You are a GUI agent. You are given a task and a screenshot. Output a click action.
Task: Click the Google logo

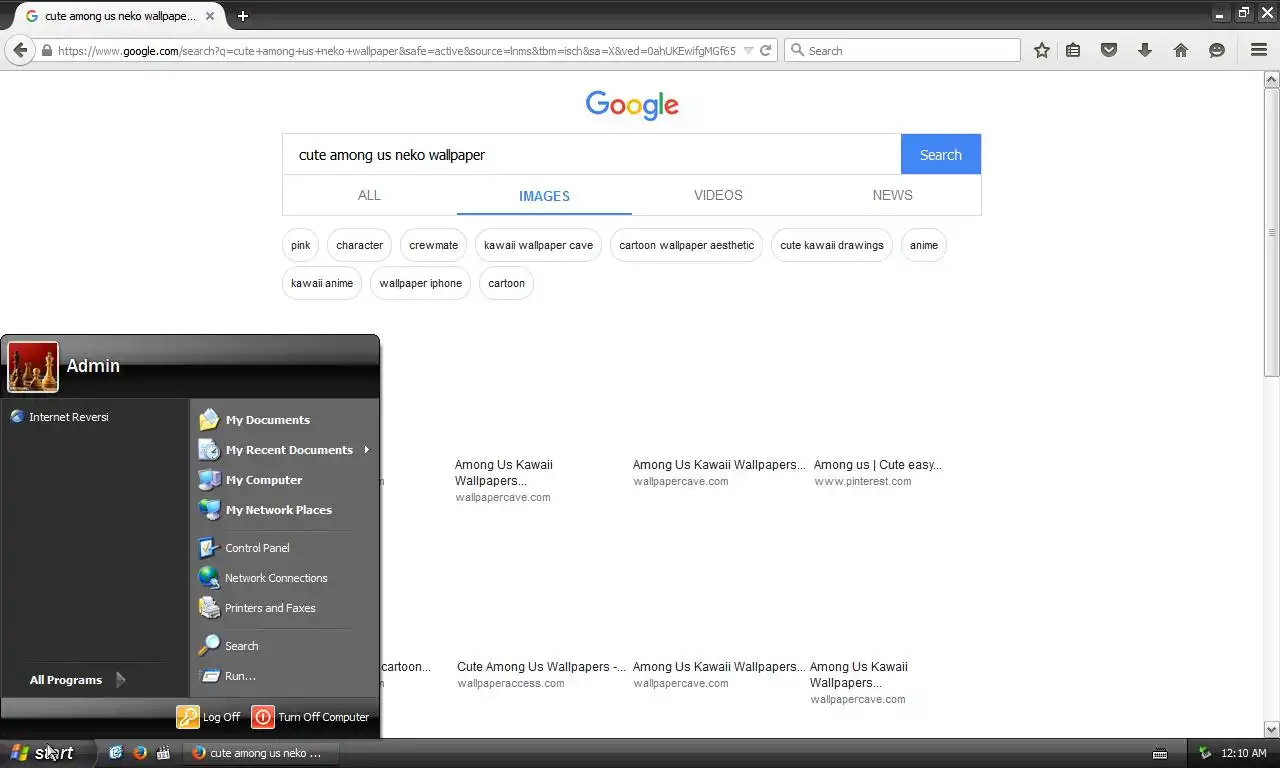coord(632,105)
